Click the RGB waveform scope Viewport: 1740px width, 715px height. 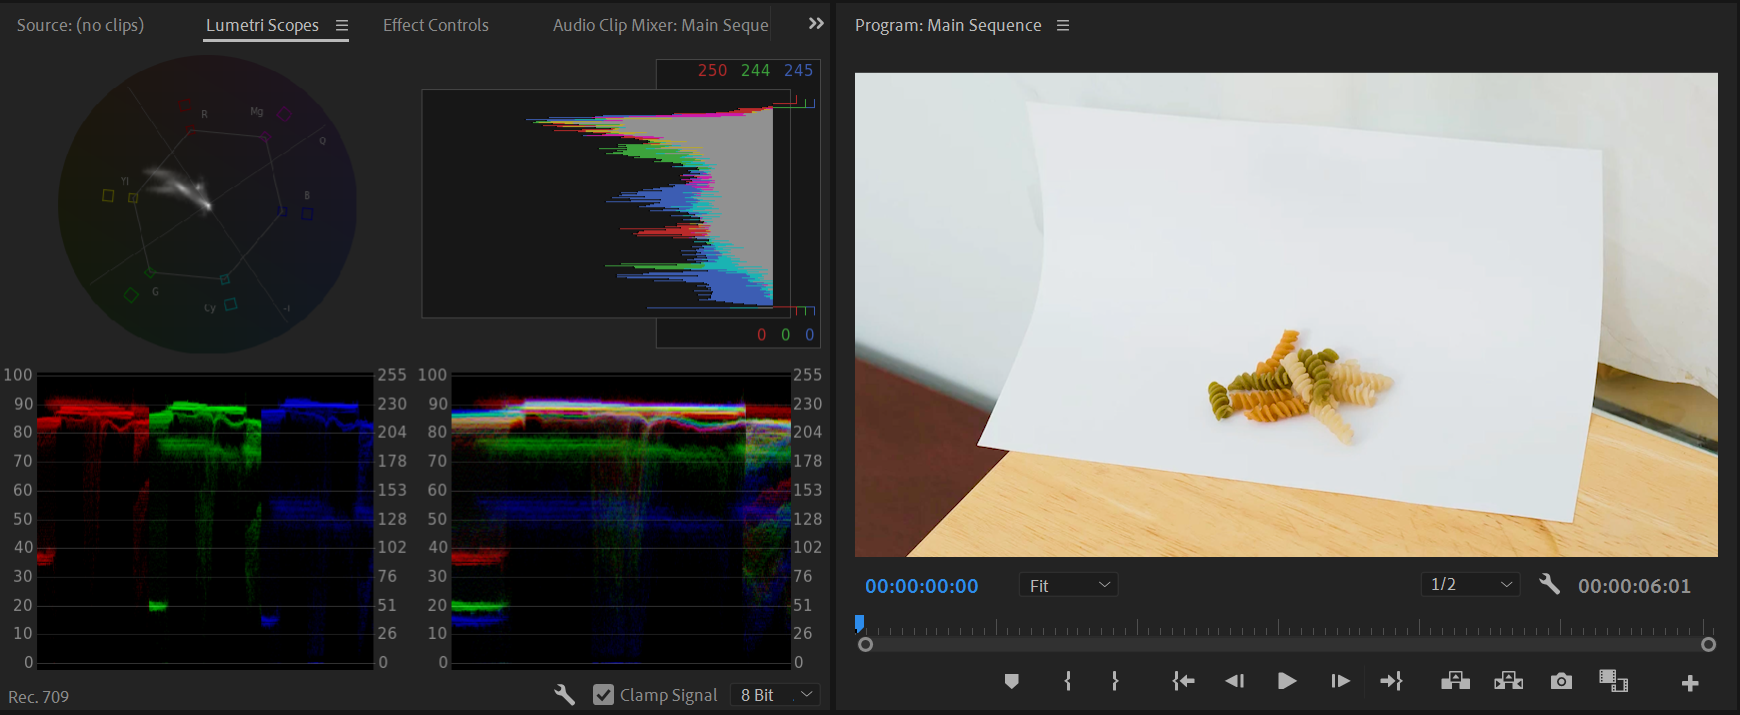point(621,520)
